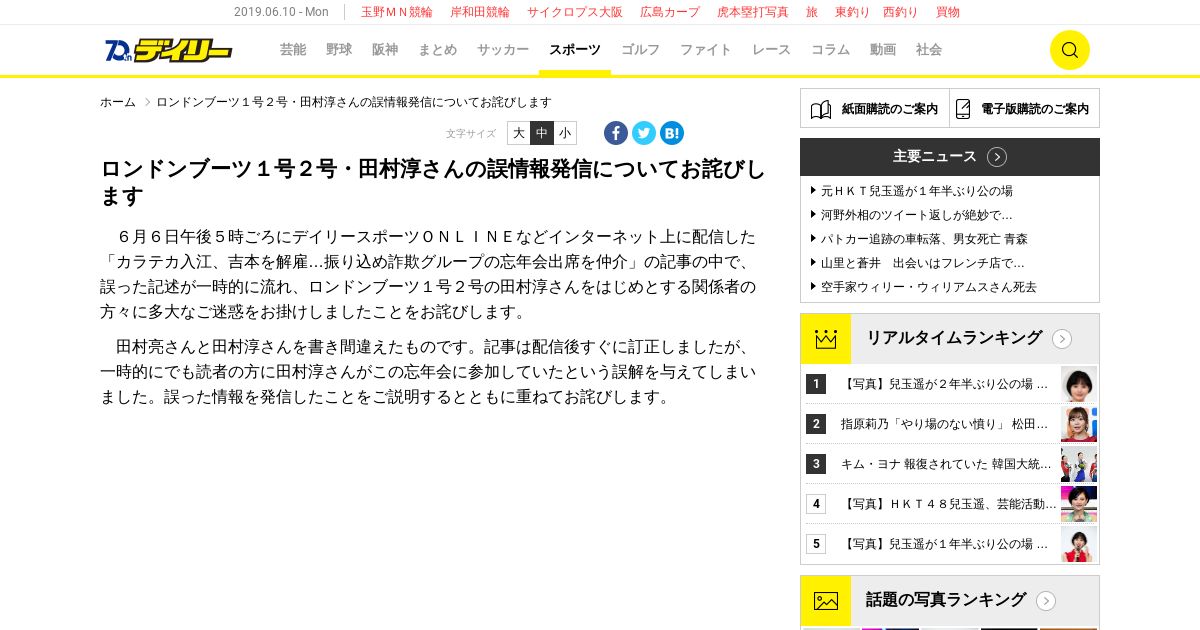Click the newspaper icon beside 紙面購読のご案内
Screen dimensions: 1200x630
[x=821, y=109]
